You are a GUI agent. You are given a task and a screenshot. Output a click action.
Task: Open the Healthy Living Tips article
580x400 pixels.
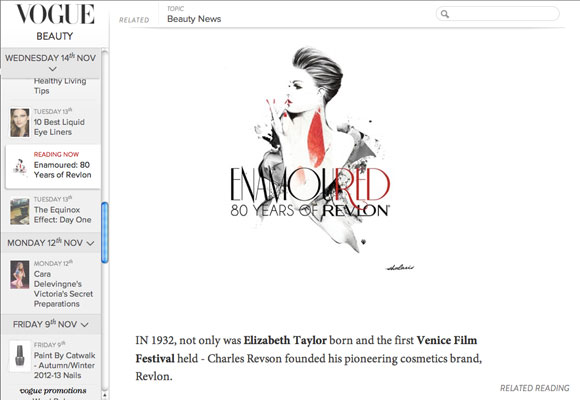click(60, 86)
